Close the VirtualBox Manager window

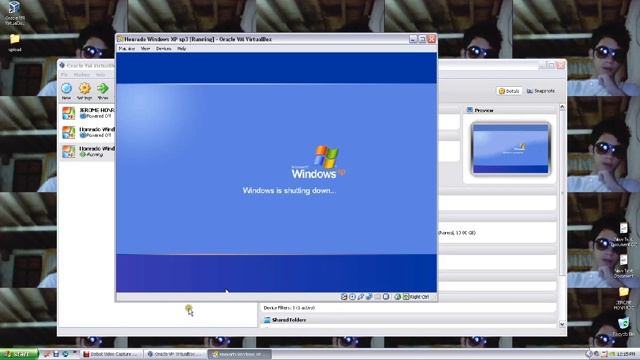(561, 65)
